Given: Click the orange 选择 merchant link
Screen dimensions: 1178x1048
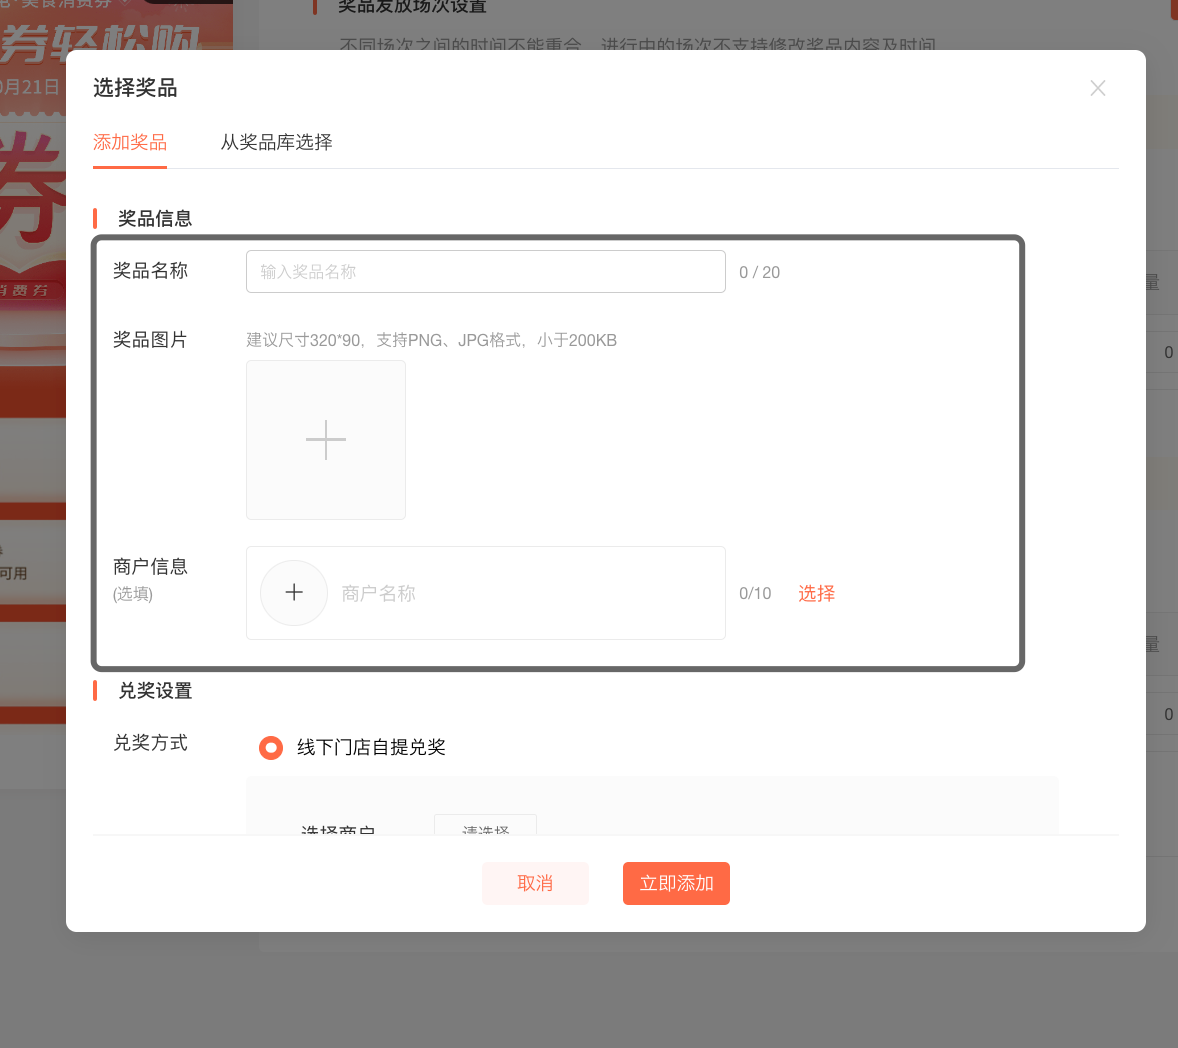Looking at the screenshot, I should pos(816,594).
